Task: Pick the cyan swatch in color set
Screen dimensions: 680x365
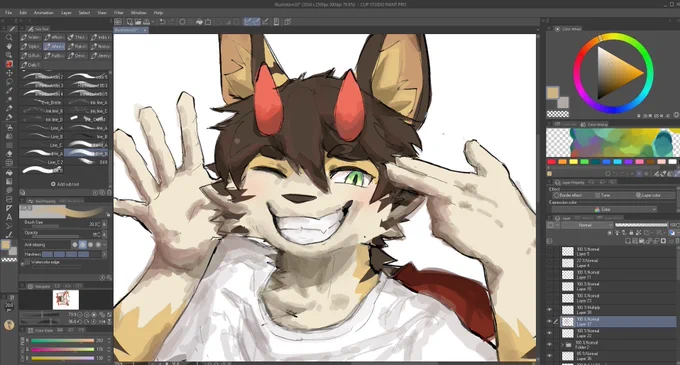Action: (617, 162)
